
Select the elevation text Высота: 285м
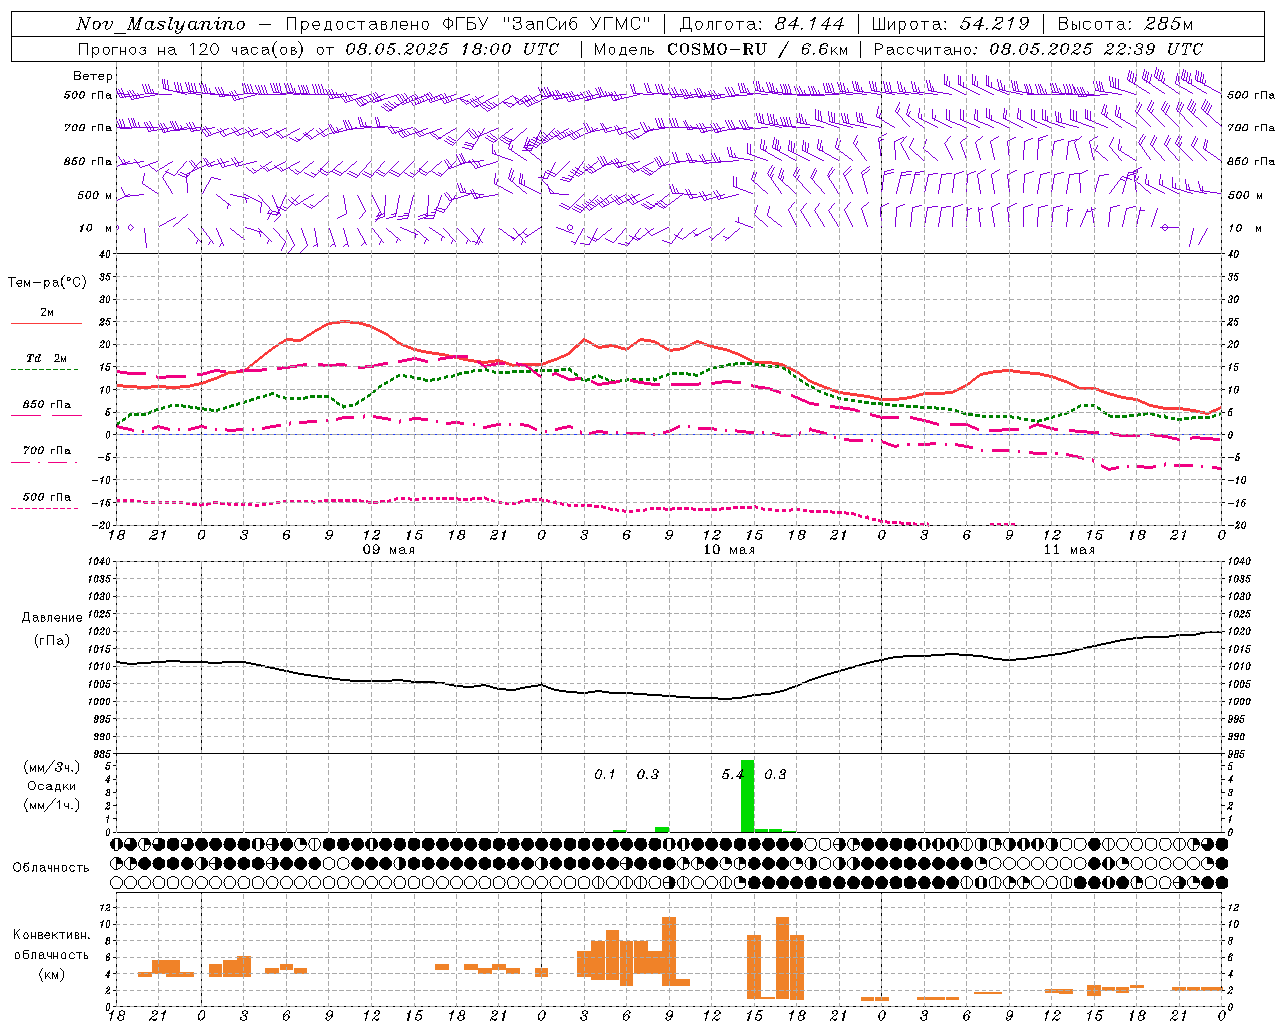point(1125,24)
